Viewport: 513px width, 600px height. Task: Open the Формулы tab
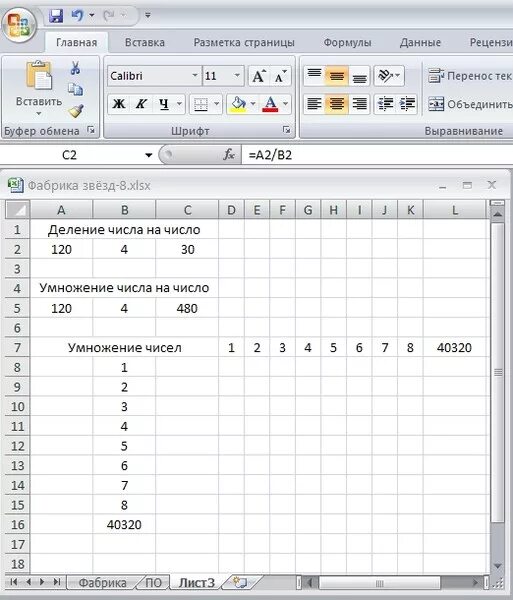[347, 42]
